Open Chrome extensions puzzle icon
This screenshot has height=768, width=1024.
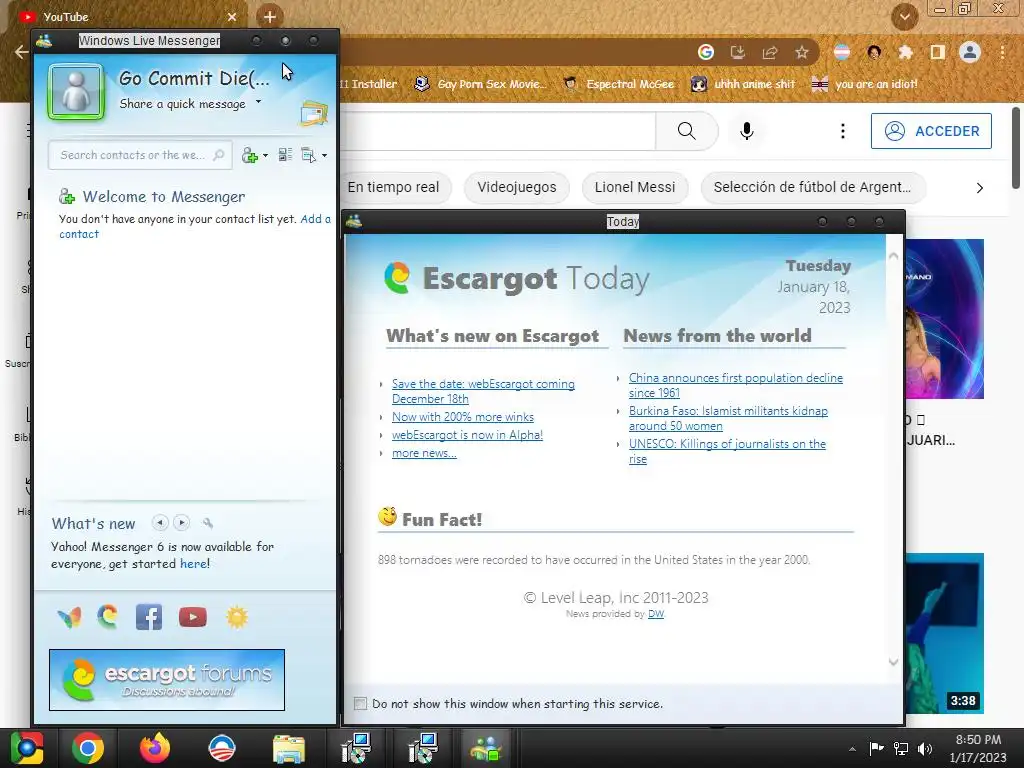(906, 52)
